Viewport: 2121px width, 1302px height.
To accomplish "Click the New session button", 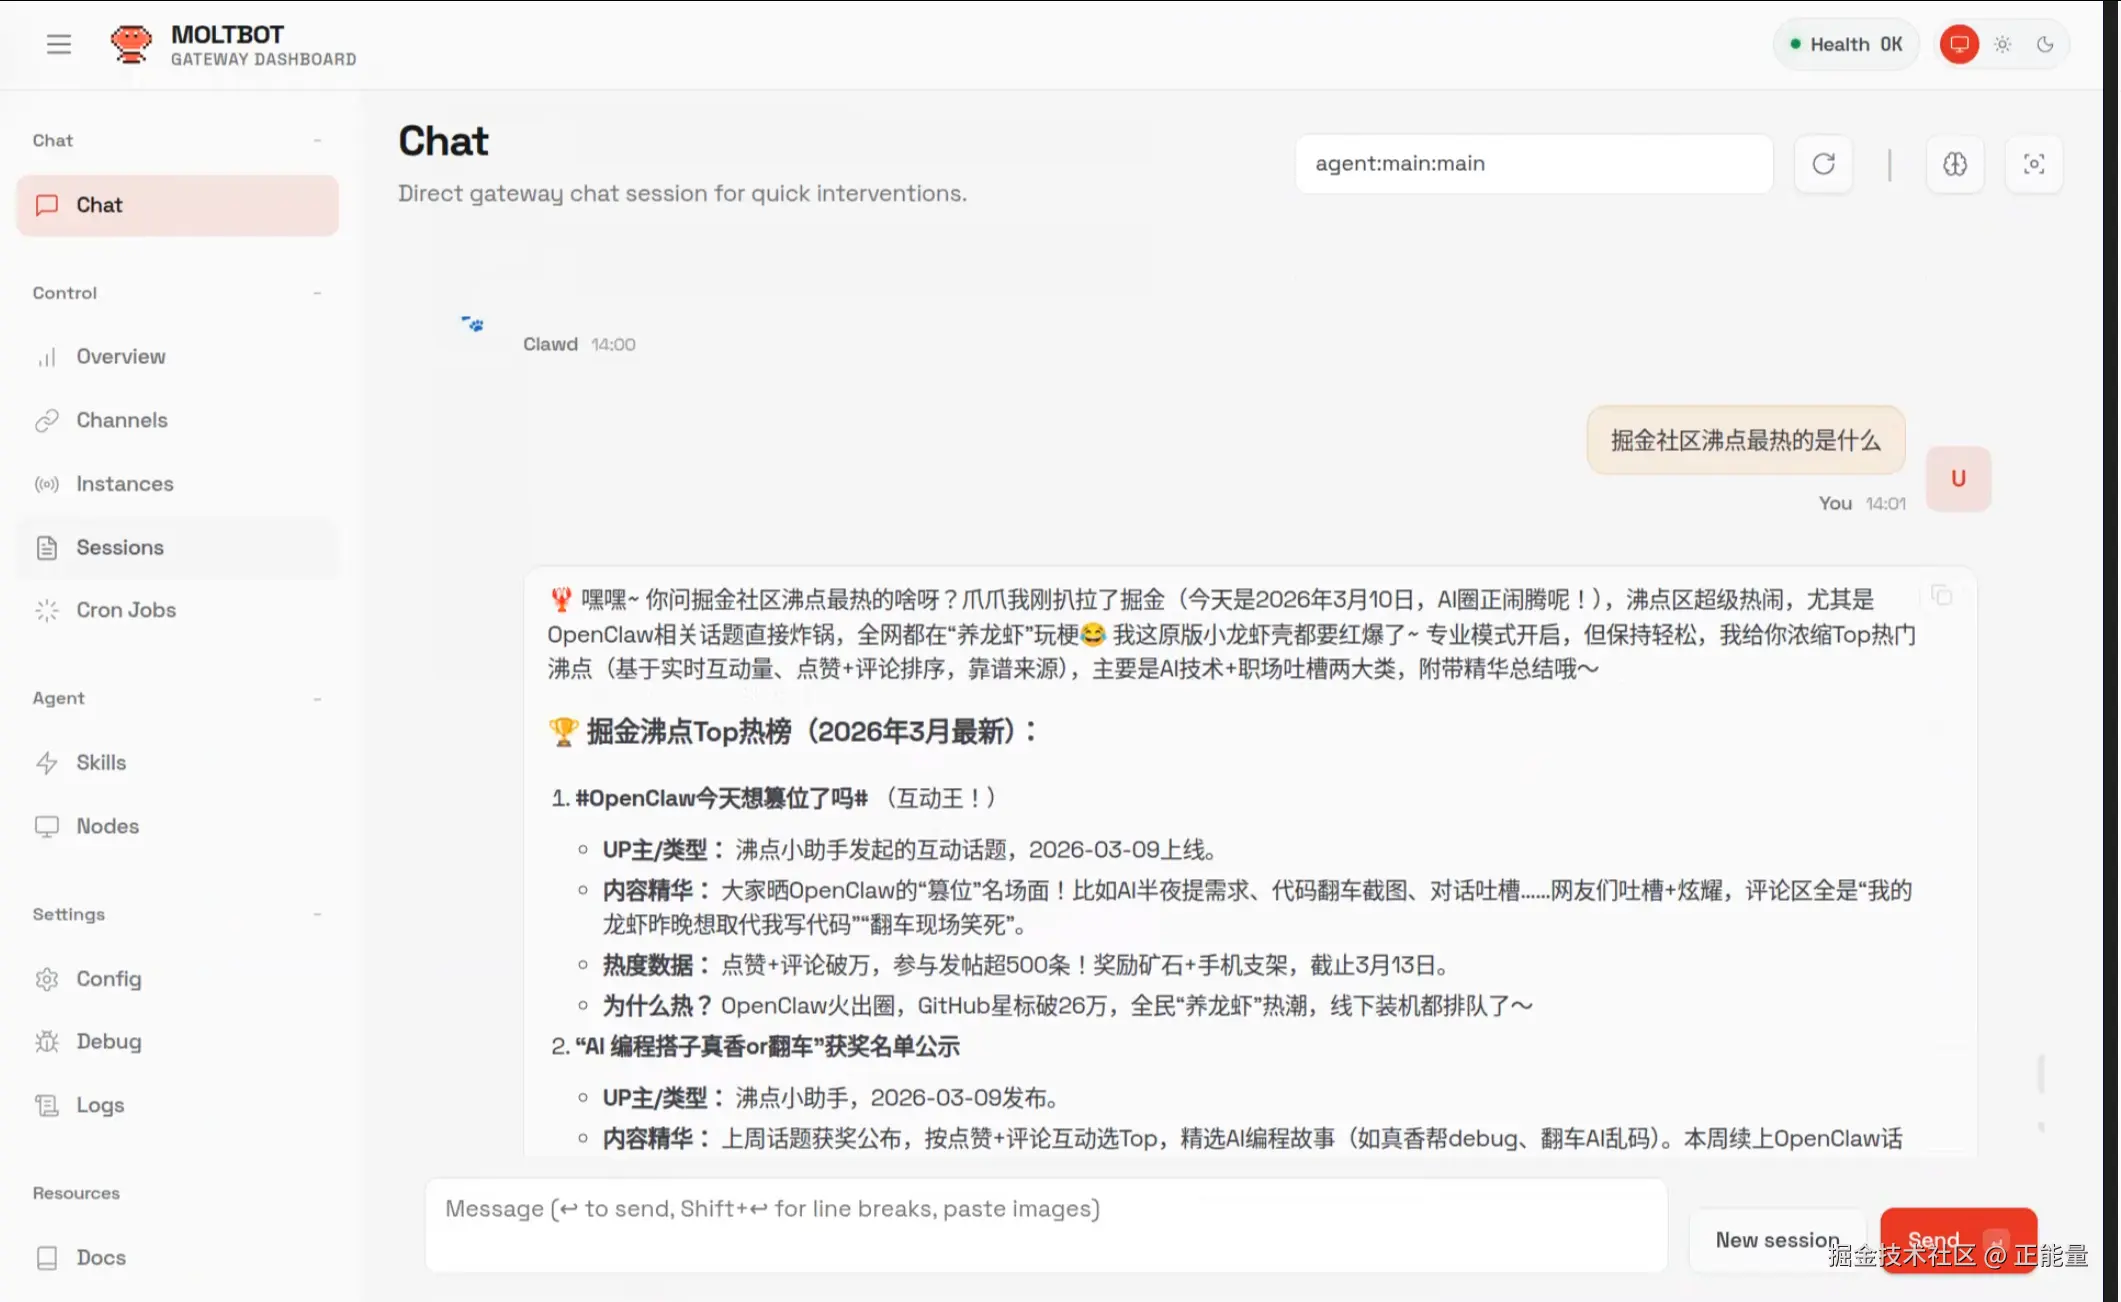I will pyautogui.click(x=1777, y=1239).
